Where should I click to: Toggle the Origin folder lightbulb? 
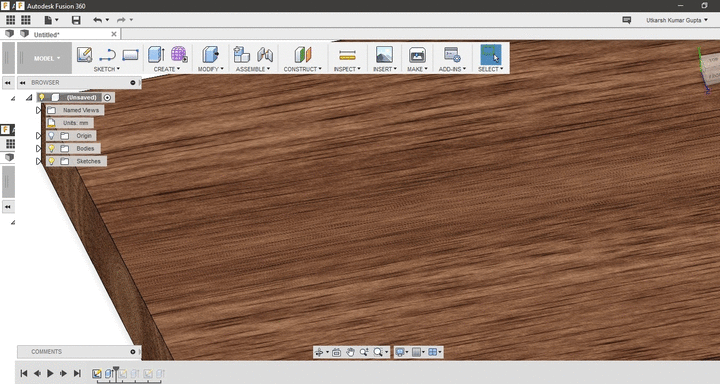[51, 136]
